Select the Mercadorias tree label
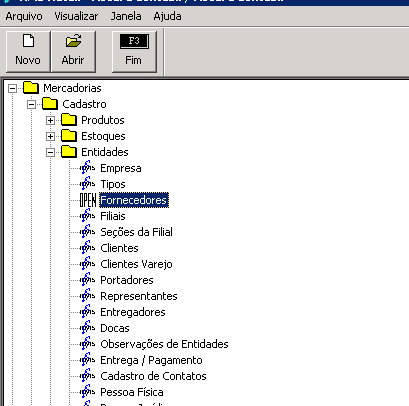This screenshot has height=406, width=409. (72, 88)
